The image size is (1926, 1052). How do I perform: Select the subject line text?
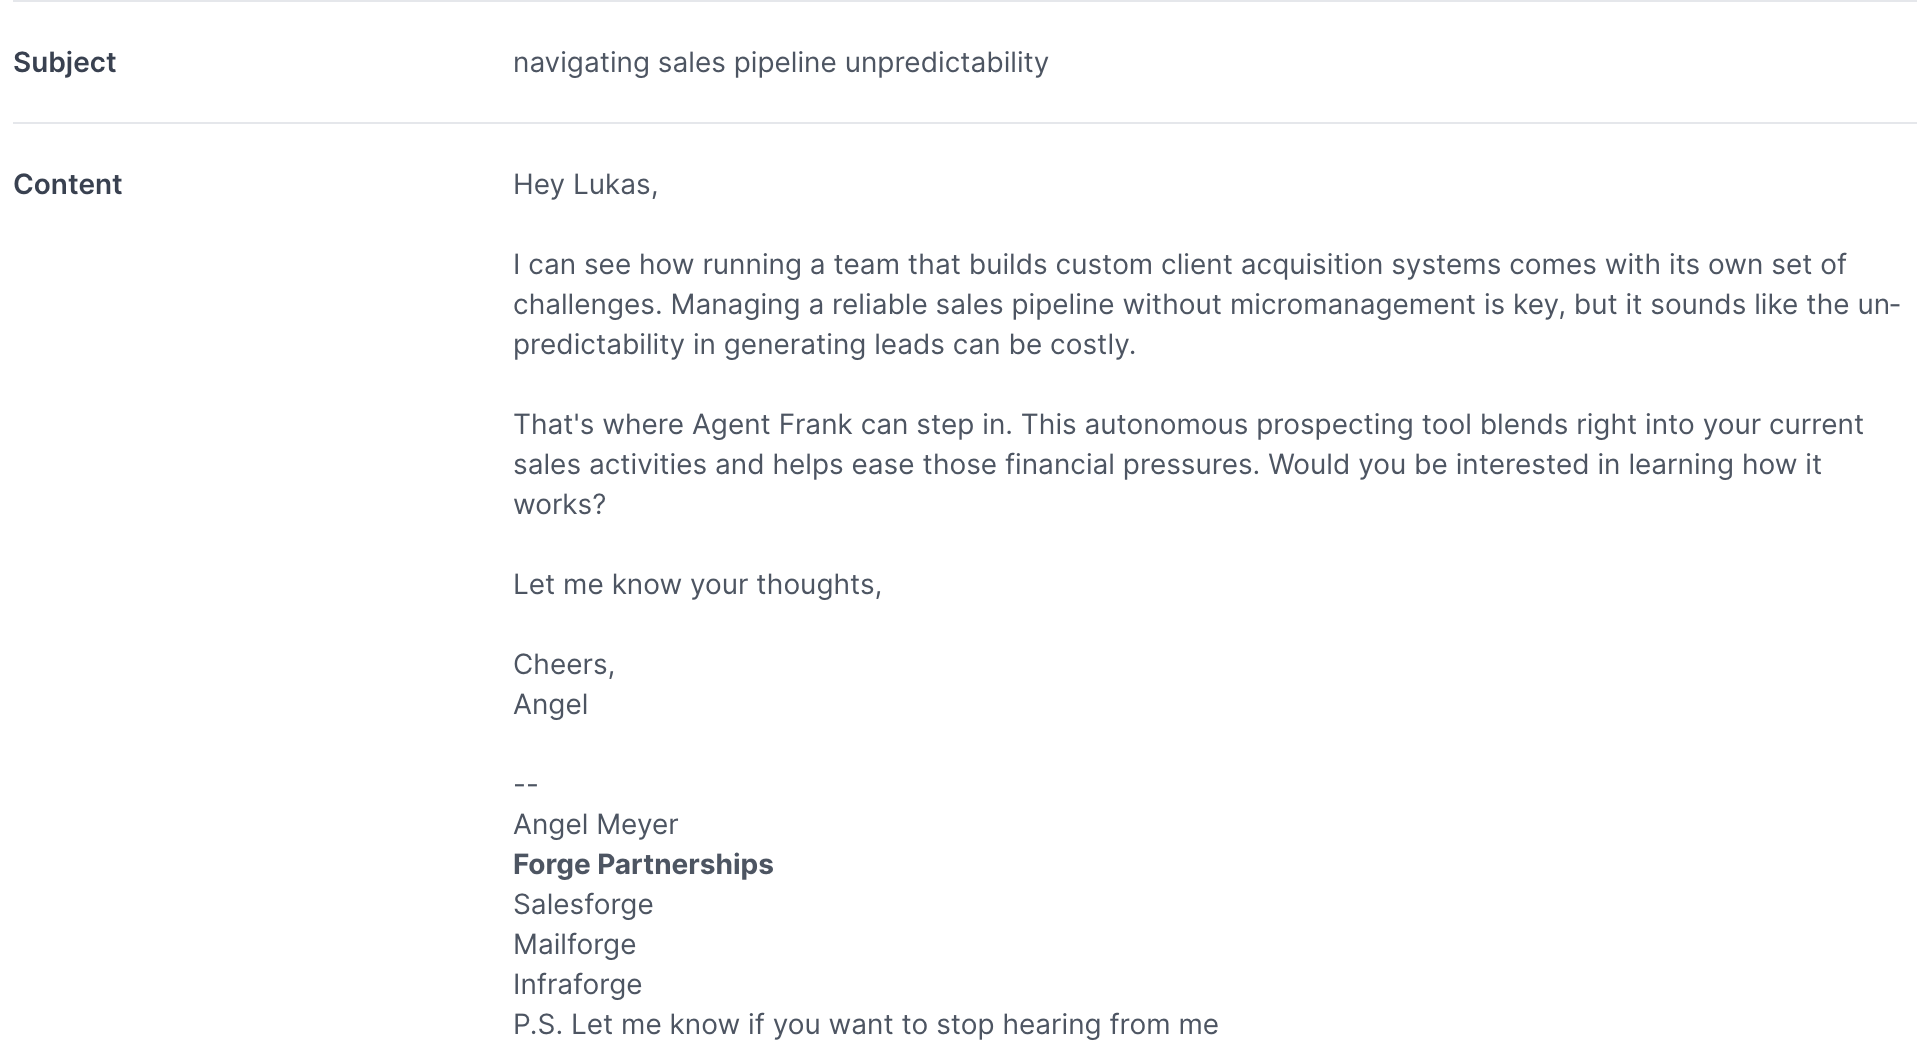tap(780, 62)
